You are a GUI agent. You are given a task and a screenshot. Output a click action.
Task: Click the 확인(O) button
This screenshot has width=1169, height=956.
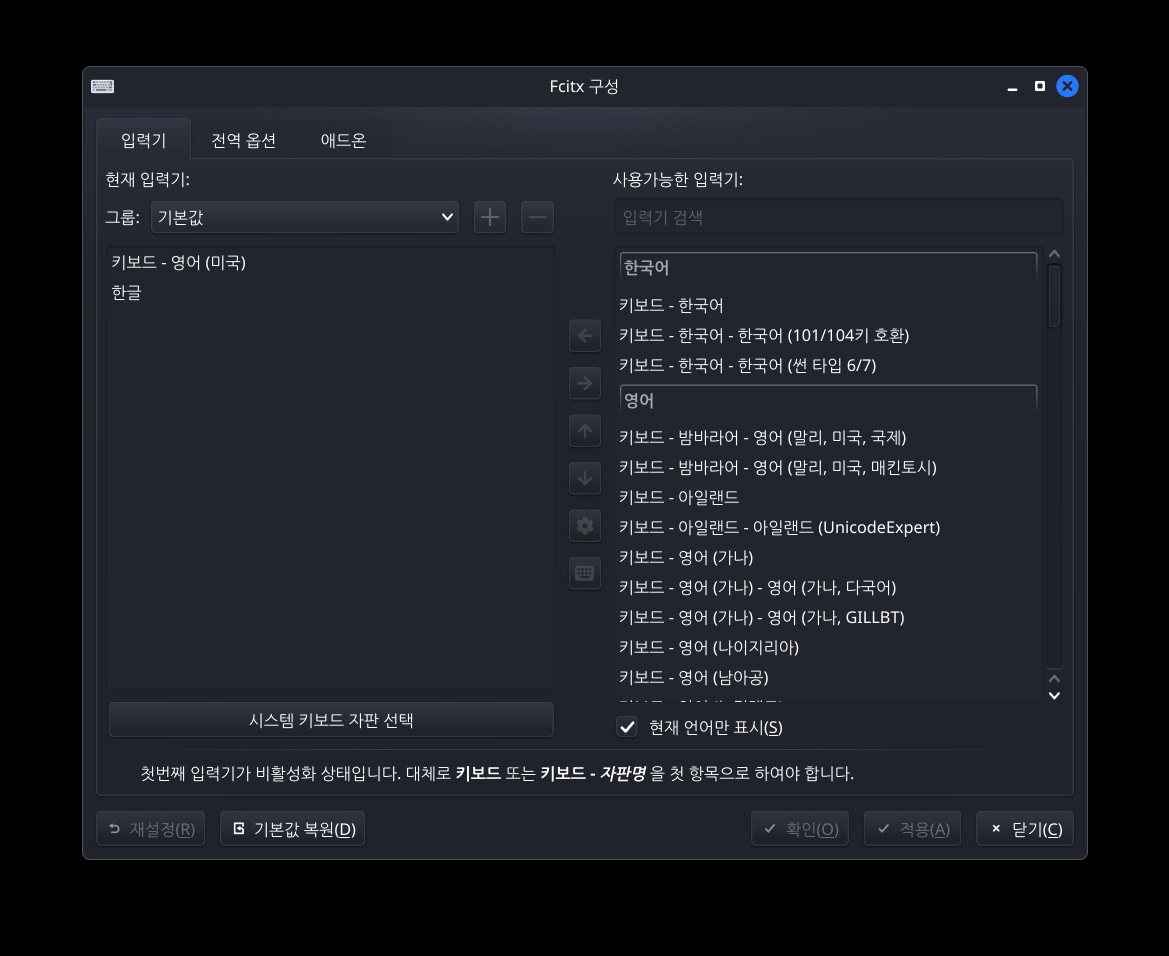coord(800,829)
